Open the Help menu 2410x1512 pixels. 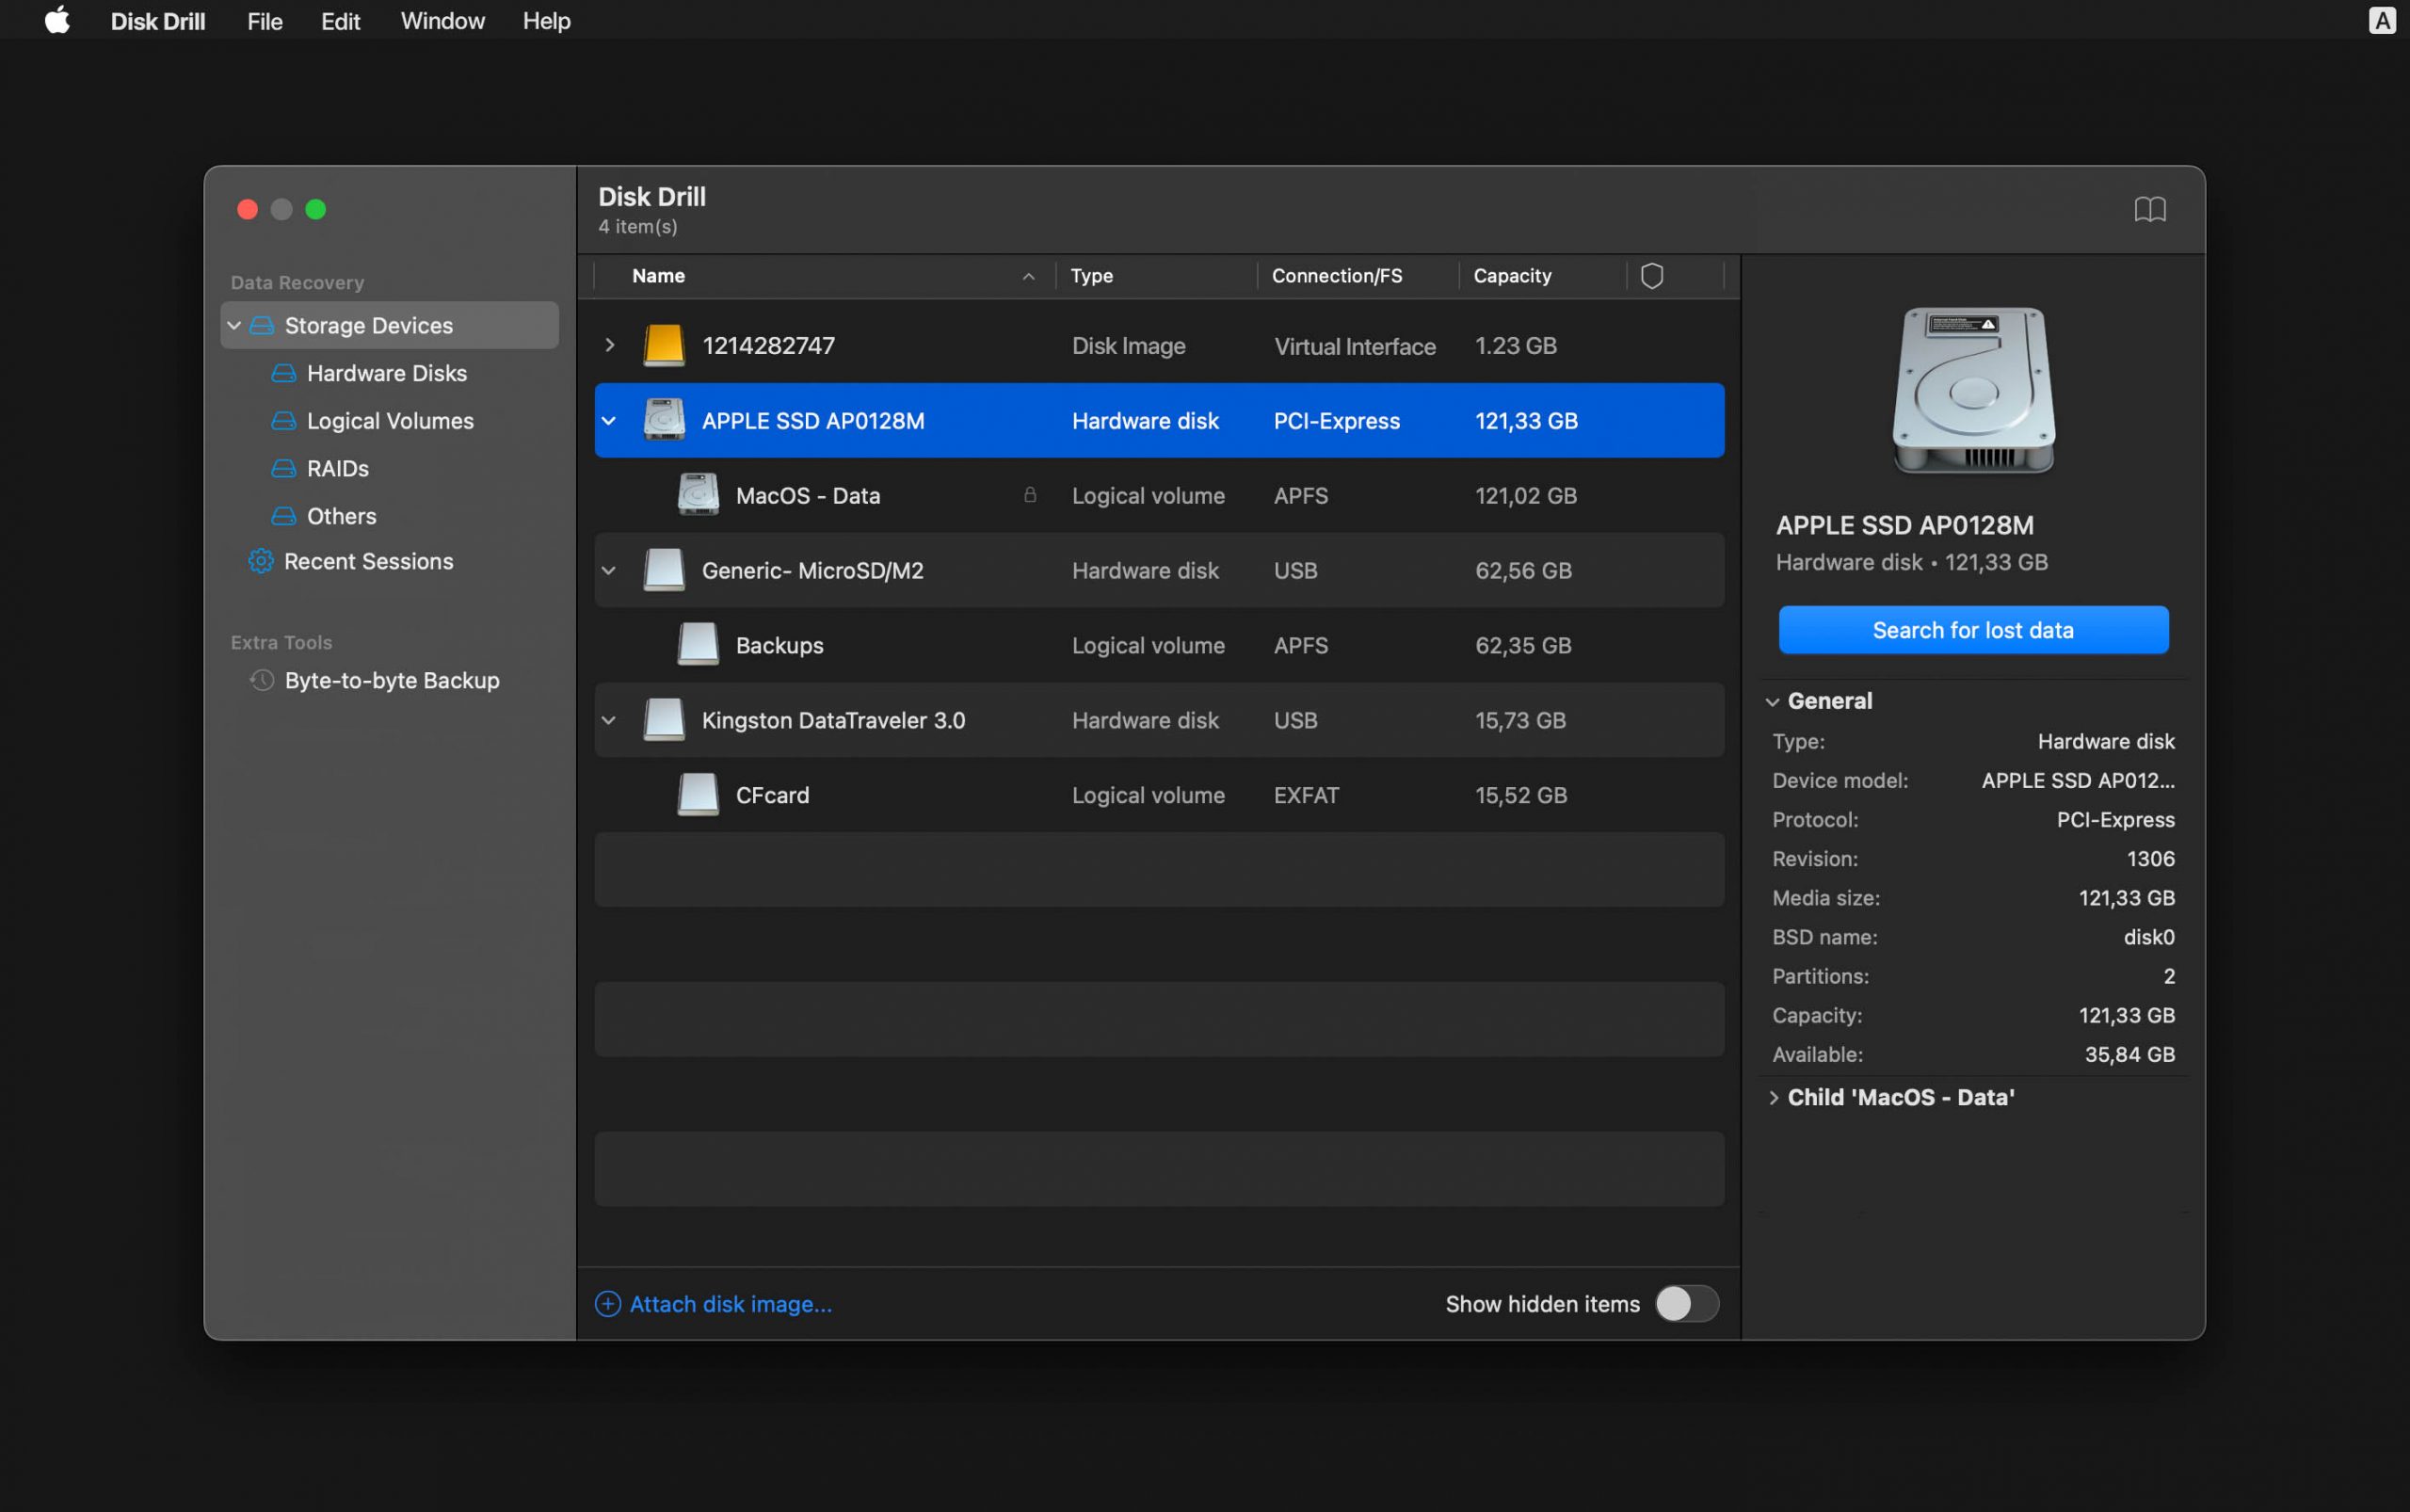(x=545, y=19)
